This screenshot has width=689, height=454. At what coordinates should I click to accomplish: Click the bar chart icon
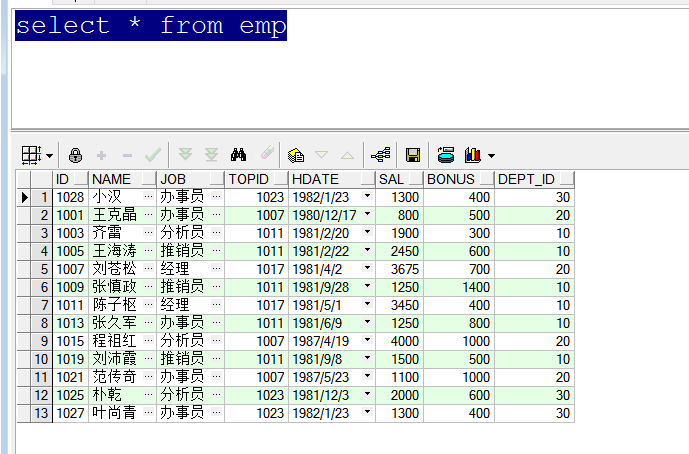point(473,155)
